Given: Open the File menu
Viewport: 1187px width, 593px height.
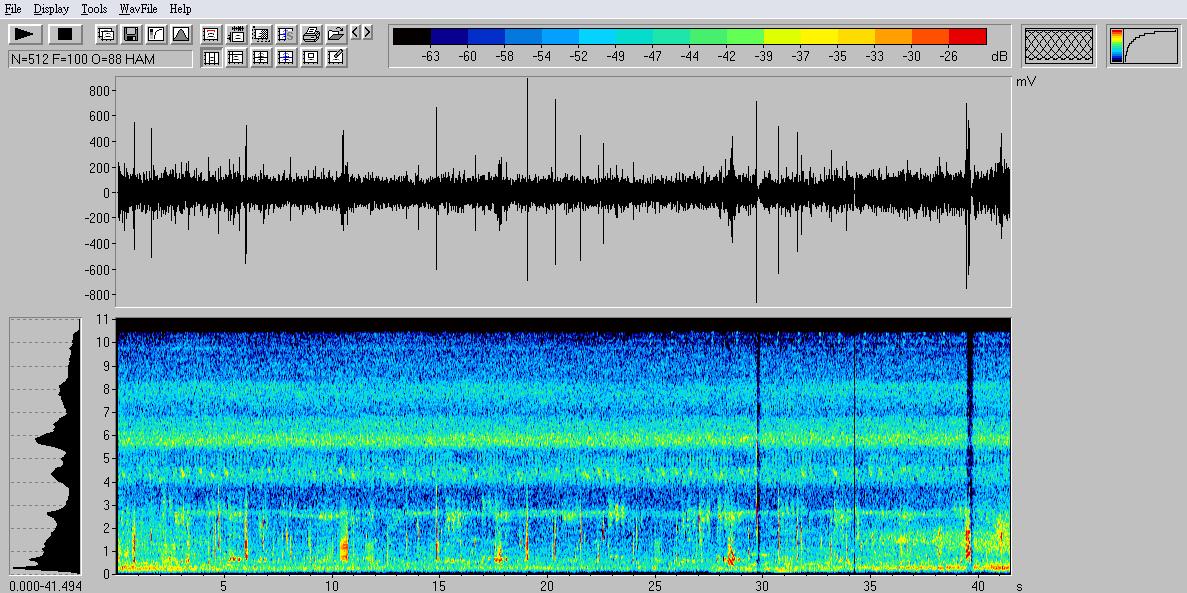Looking at the screenshot, I should [13, 9].
